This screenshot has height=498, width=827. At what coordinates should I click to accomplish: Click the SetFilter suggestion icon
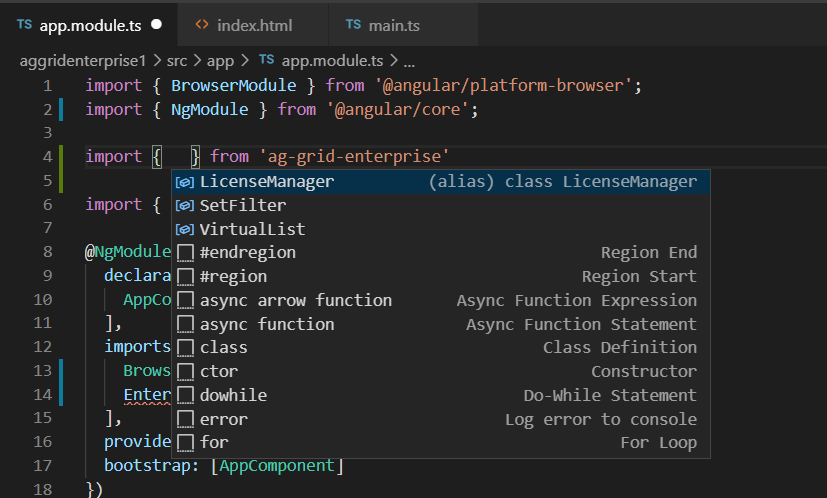pyautogui.click(x=185, y=206)
